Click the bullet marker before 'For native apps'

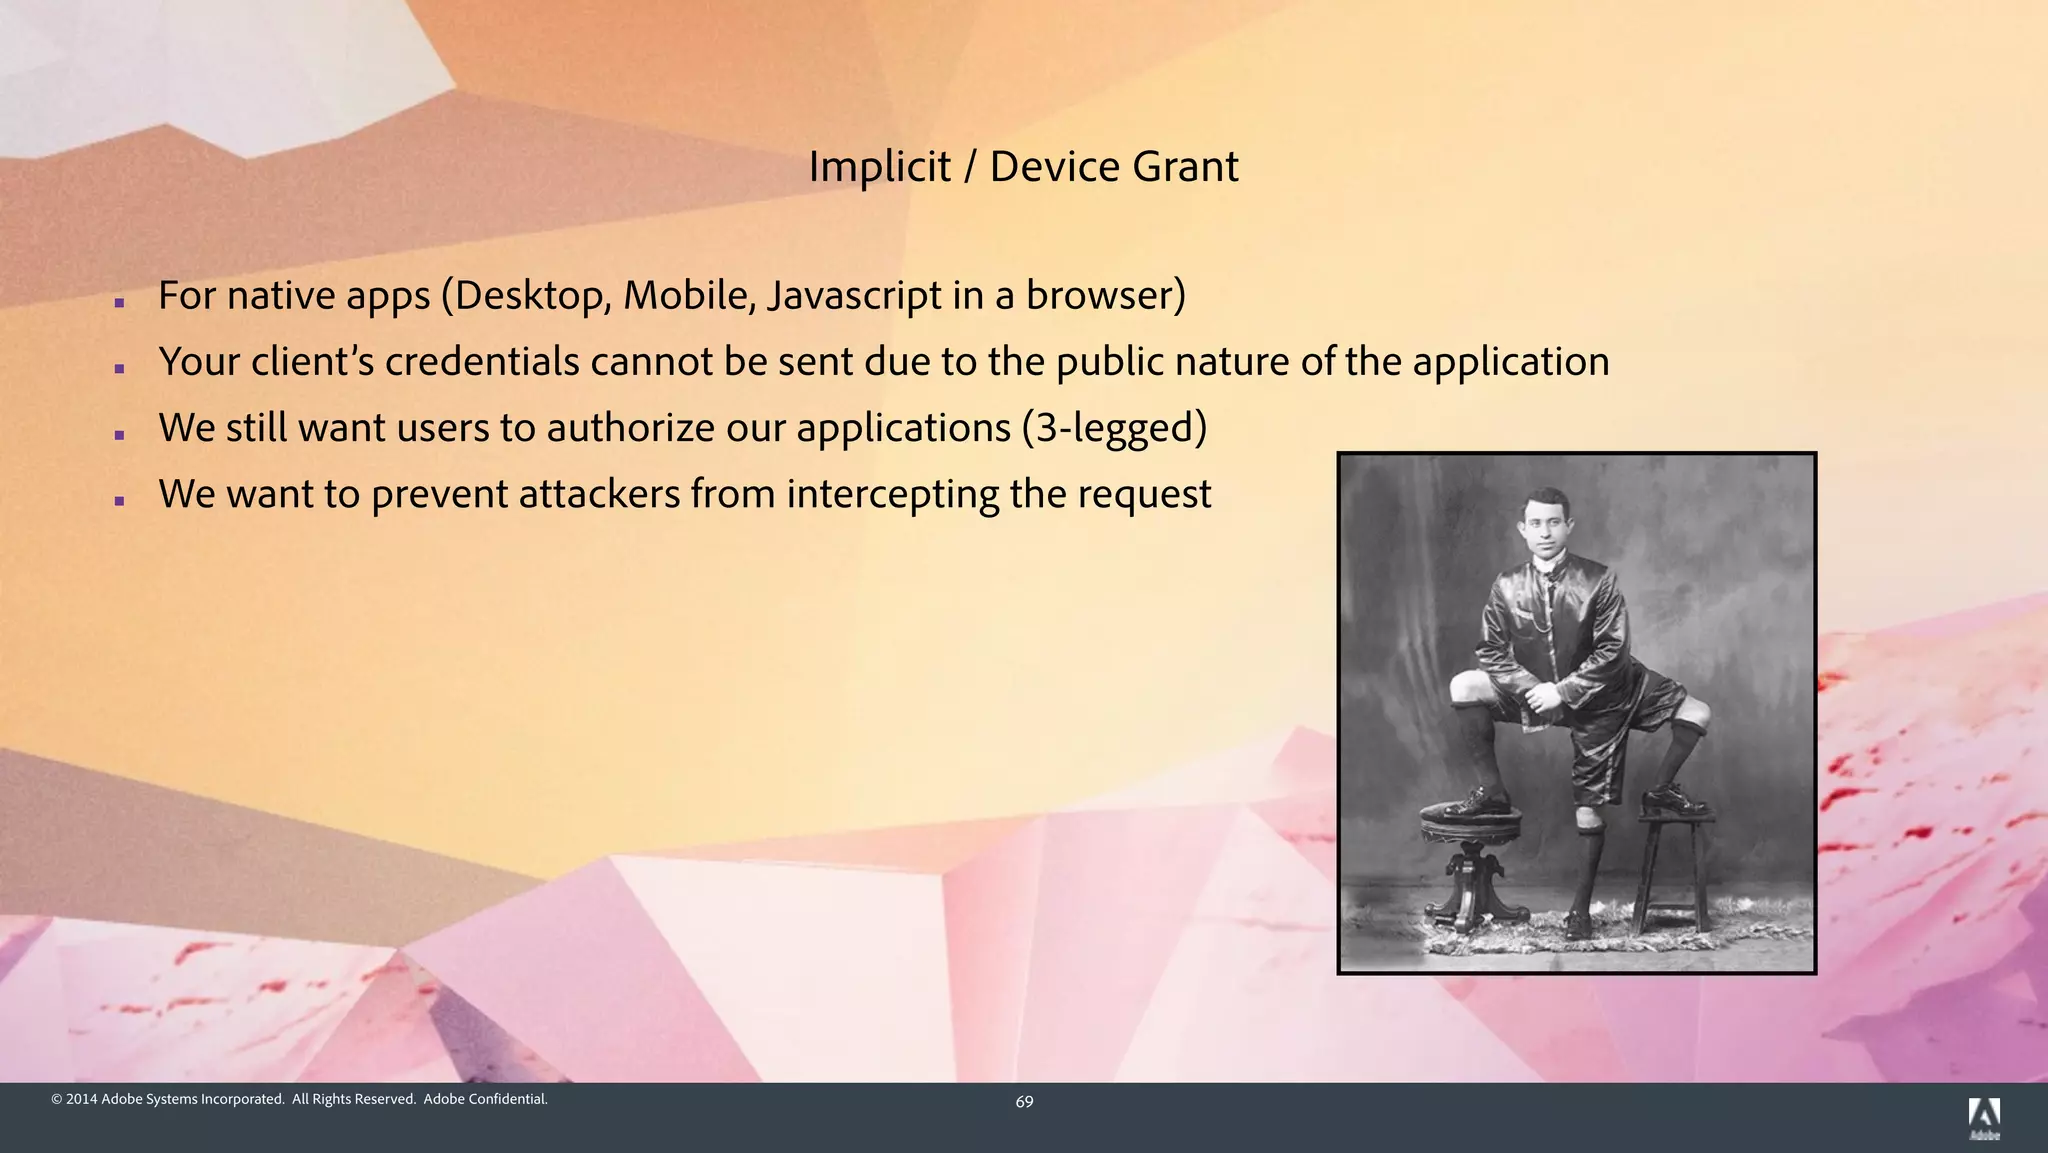119,301
